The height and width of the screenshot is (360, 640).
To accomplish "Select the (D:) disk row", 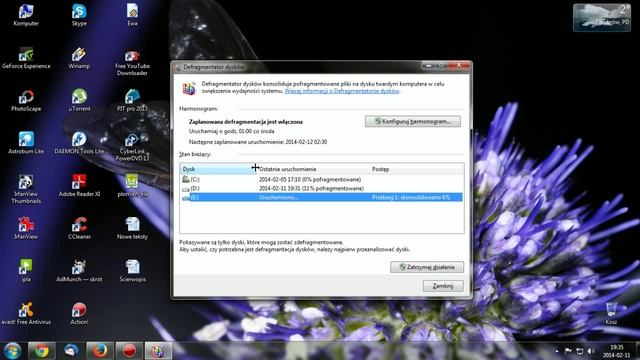I will [322, 188].
